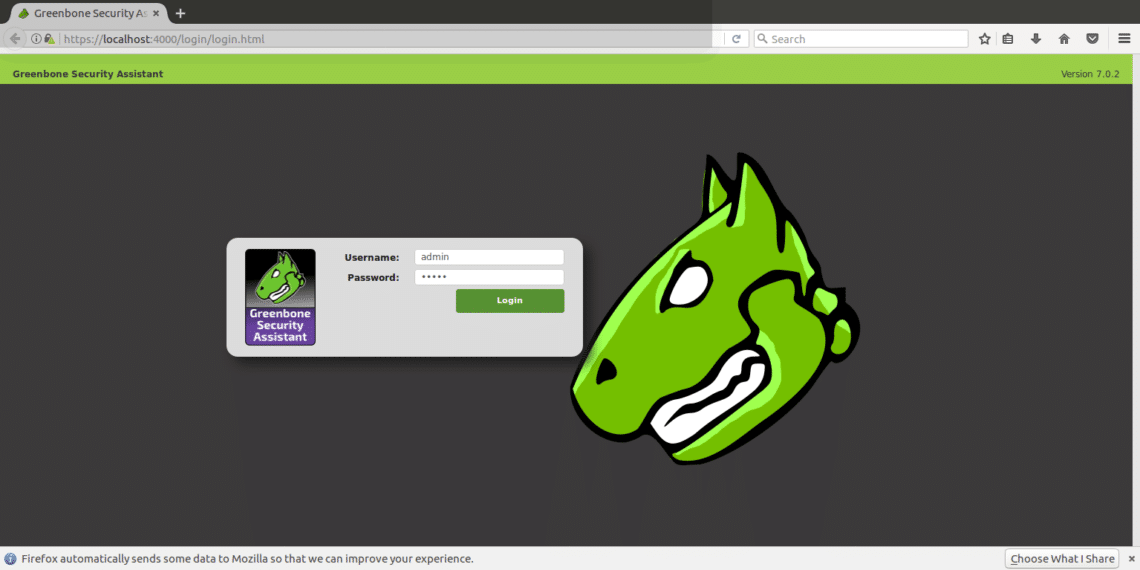Image resolution: width=1140 pixels, height=570 pixels.
Task: Click the Firefox data sharing notification message
Action: click(247, 559)
